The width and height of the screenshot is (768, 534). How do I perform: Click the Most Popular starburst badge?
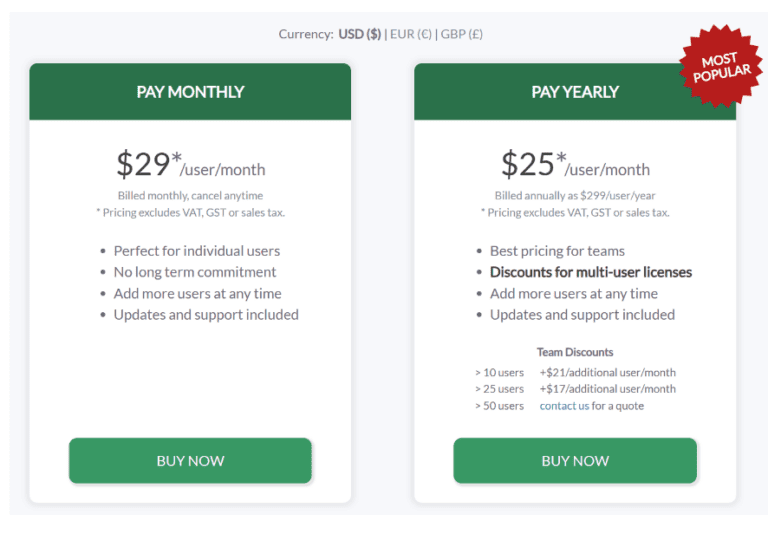719,67
